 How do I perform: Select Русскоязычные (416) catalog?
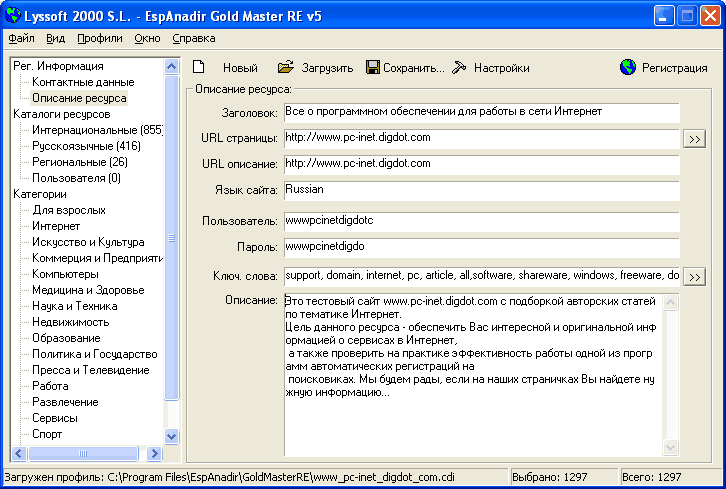pyautogui.click(x=86, y=146)
